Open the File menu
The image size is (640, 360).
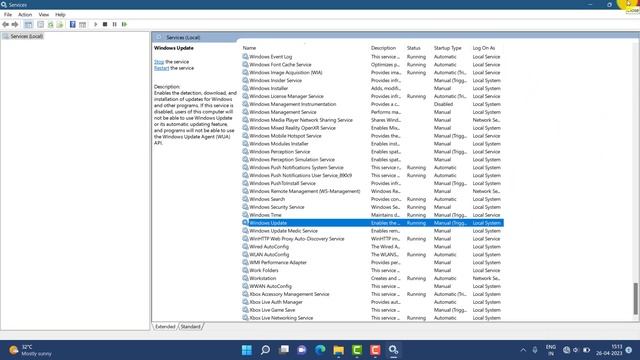pos(8,15)
